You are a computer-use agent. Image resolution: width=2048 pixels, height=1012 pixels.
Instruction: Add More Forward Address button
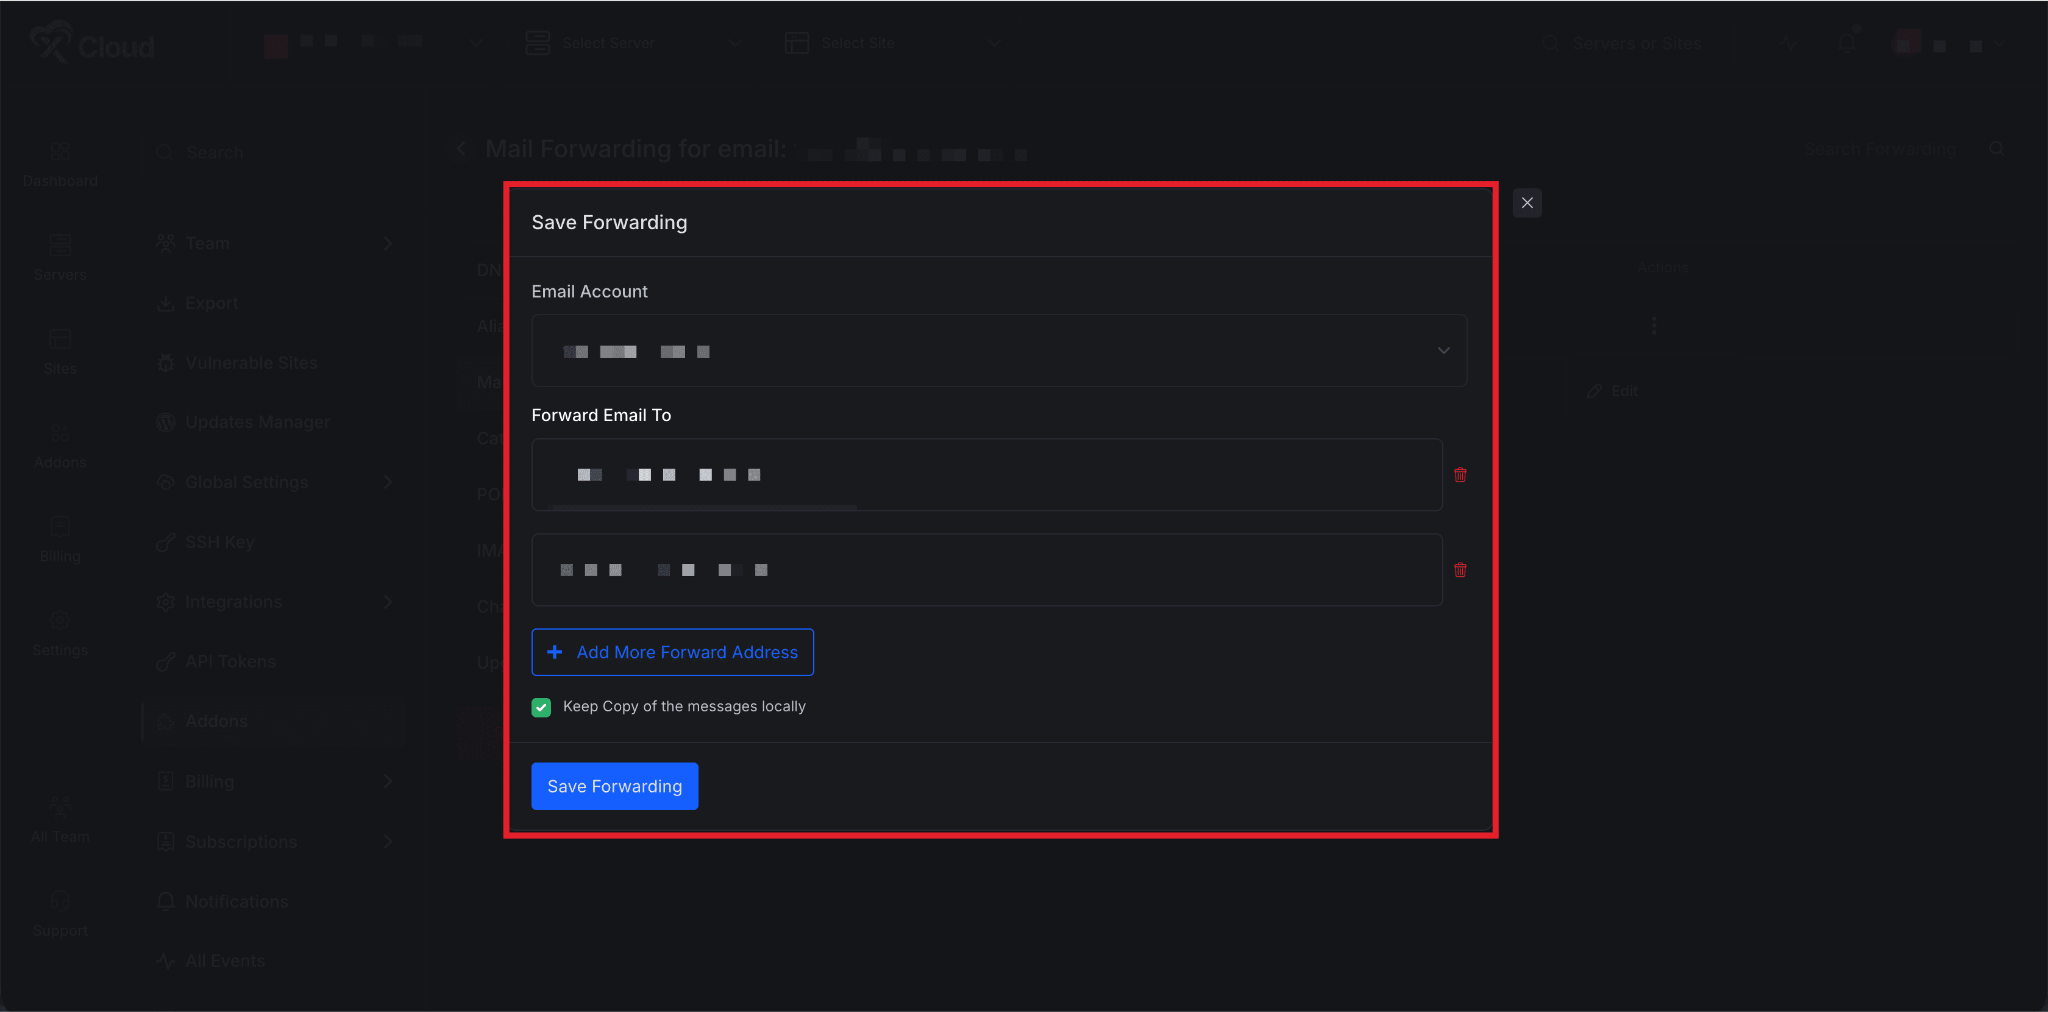pos(672,652)
